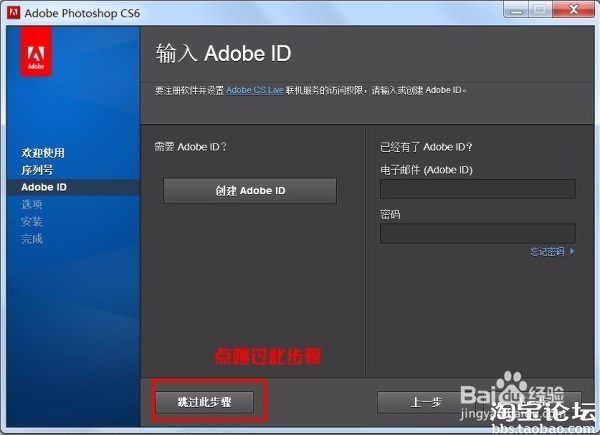The width and height of the screenshot is (600, 435).
Task: Select the 完成 step in sidebar
Action: (32, 239)
